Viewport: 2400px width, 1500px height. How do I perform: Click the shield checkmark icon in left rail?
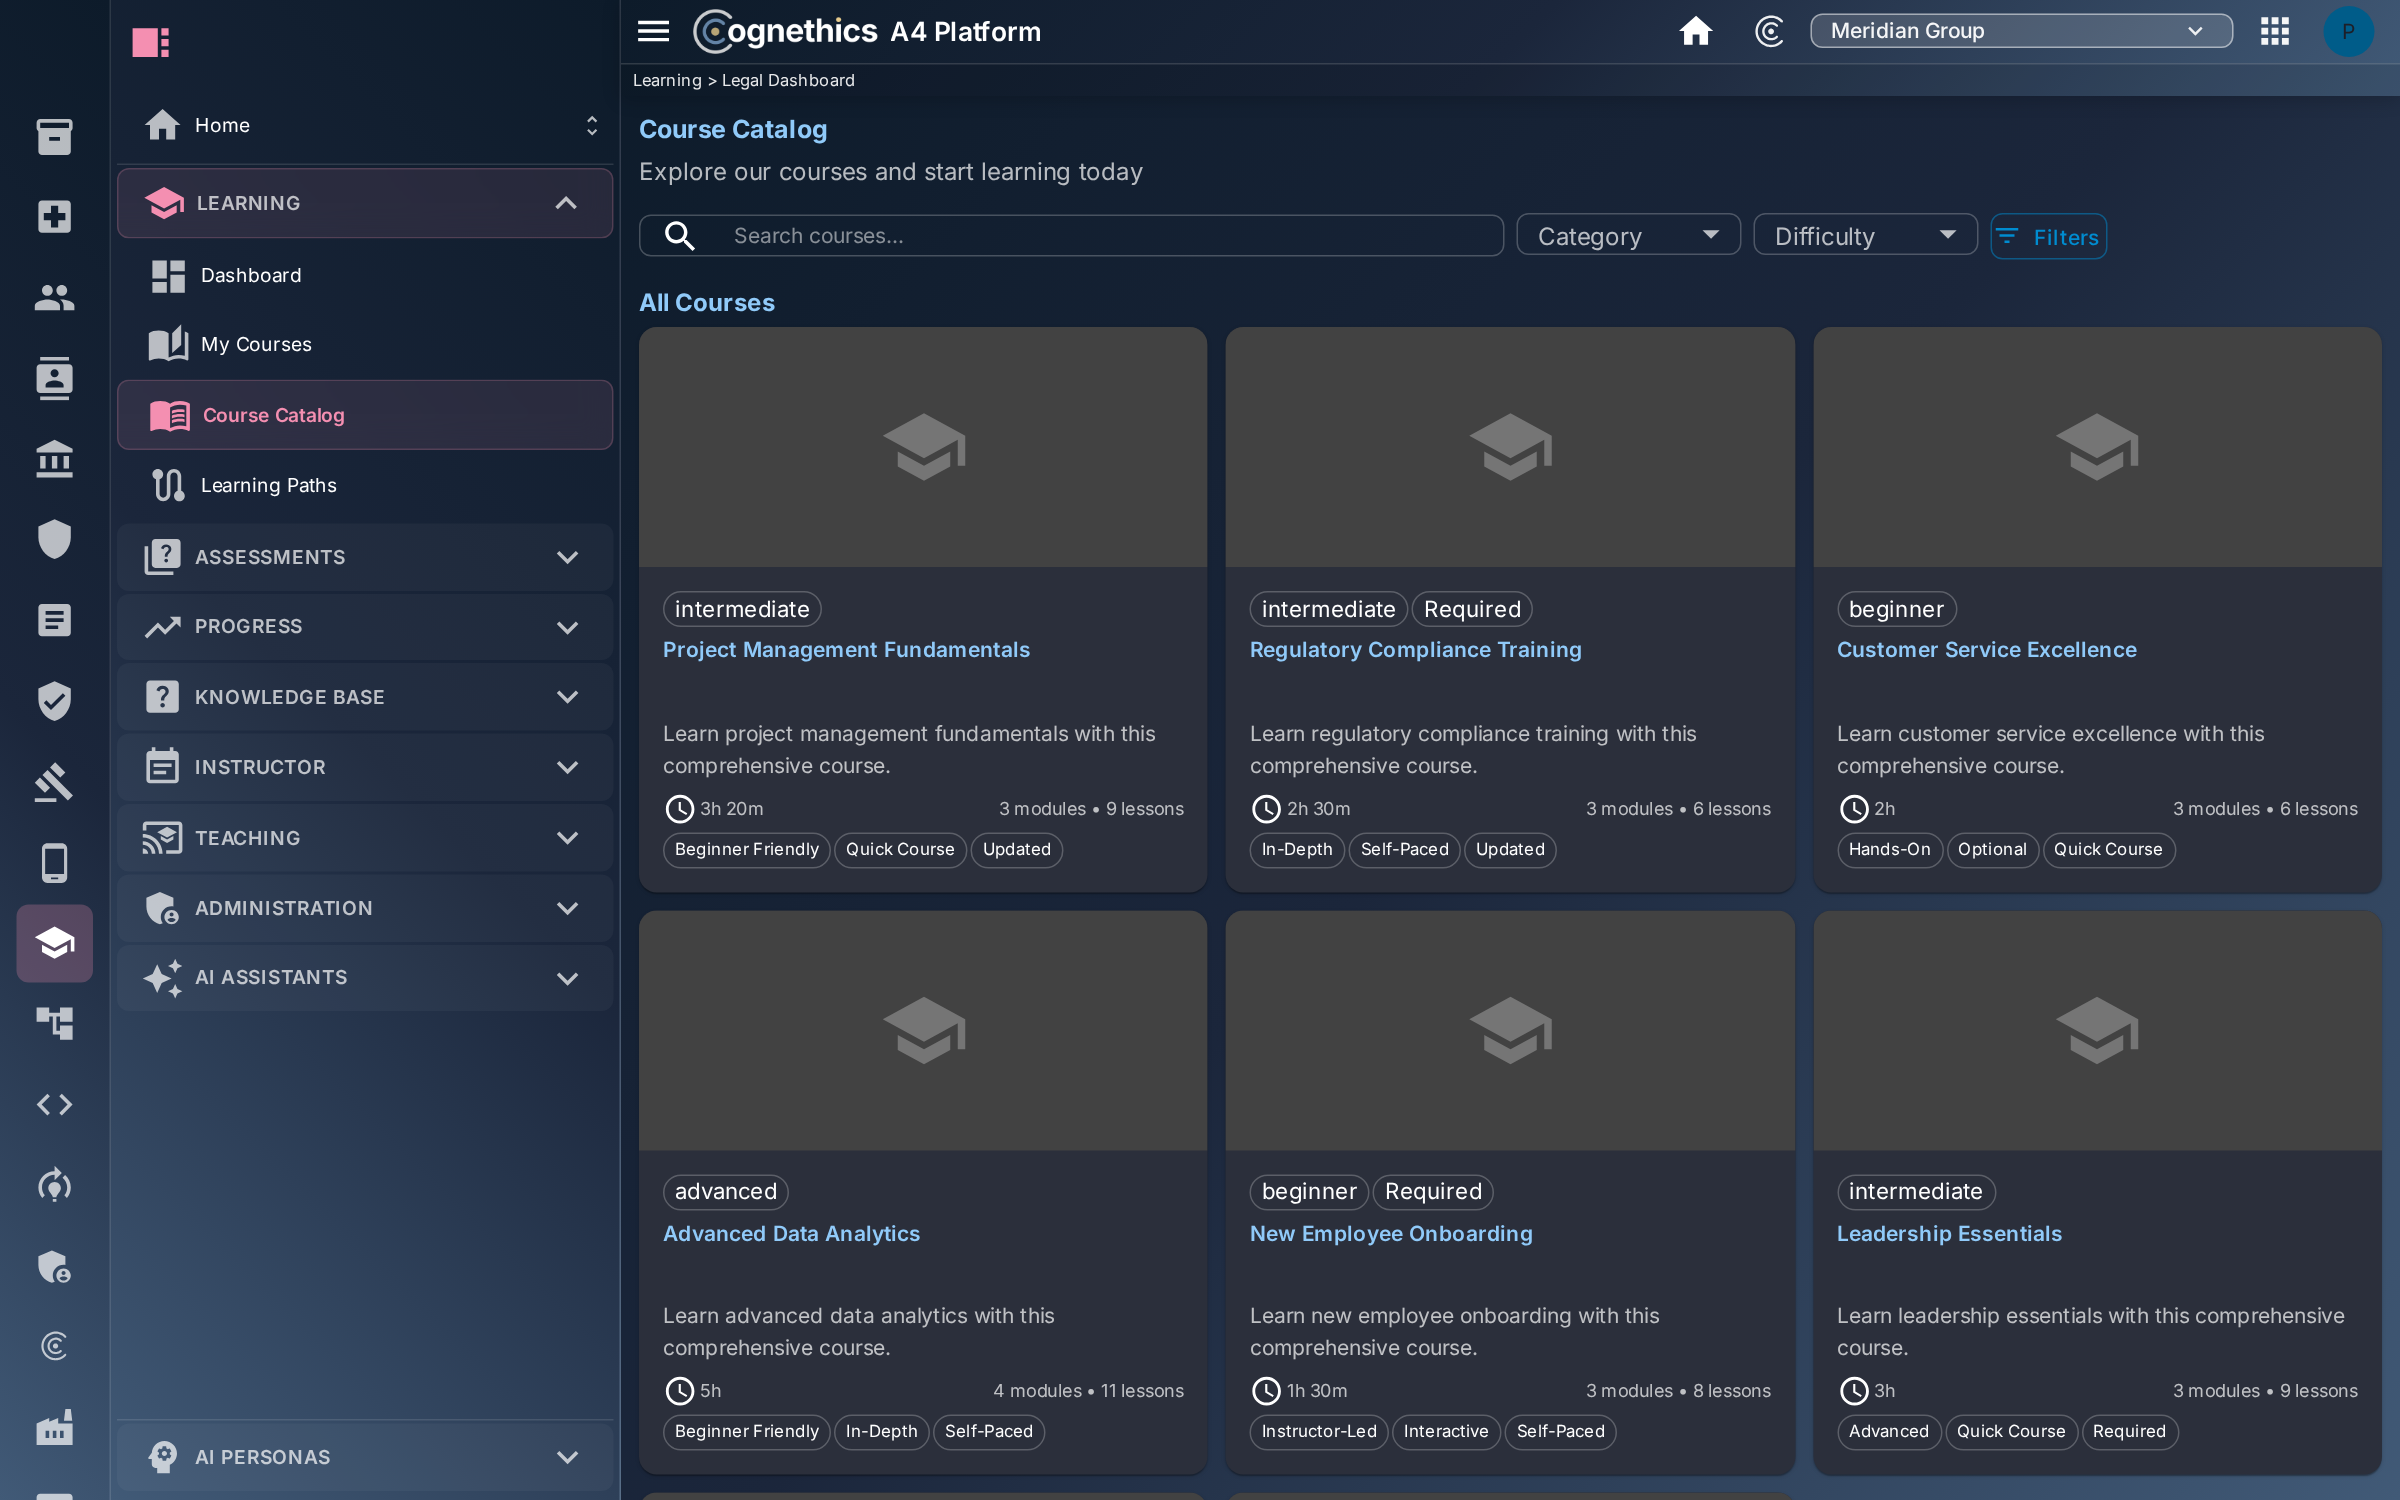(x=54, y=701)
